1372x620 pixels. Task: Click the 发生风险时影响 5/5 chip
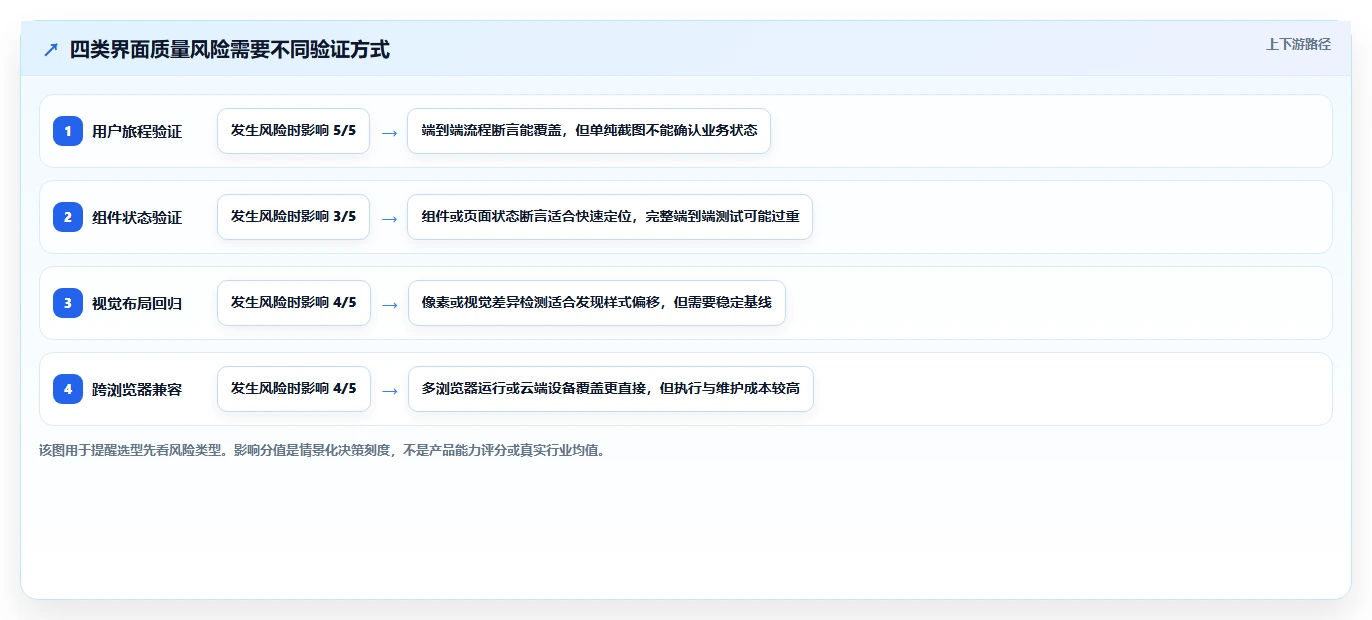294,131
